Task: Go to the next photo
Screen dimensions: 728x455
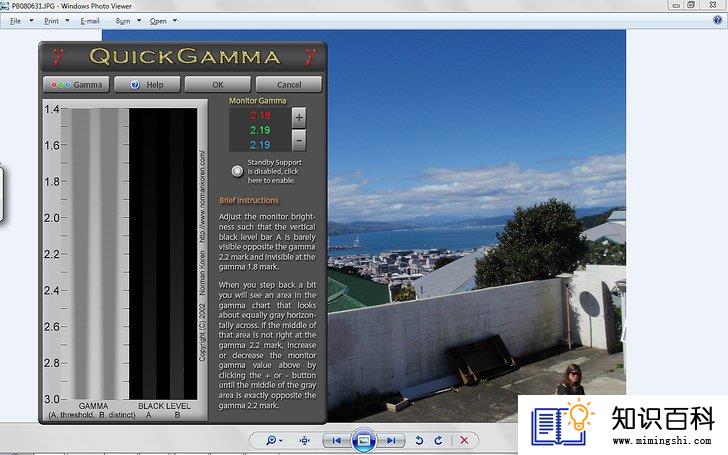Action: pos(391,440)
